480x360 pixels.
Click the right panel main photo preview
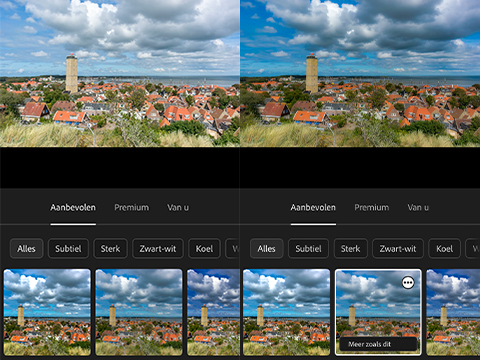tap(360, 73)
